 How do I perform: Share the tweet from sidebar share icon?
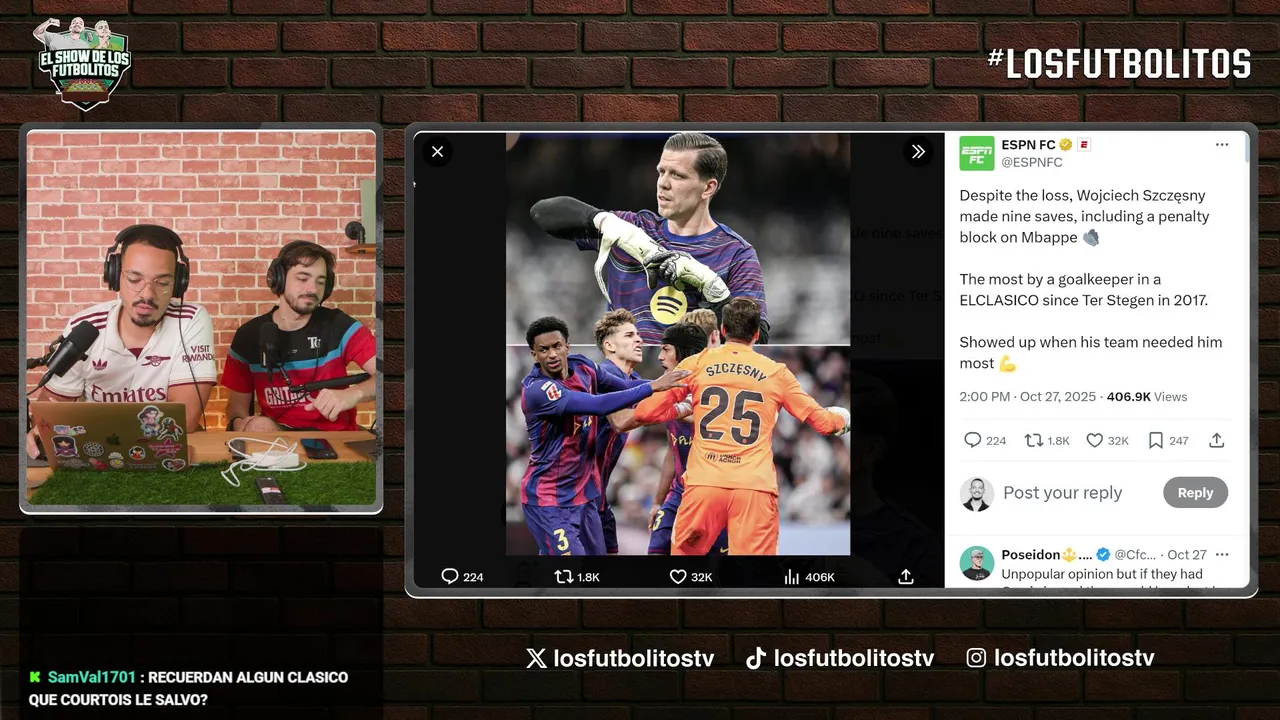(x=1216, y=440)
